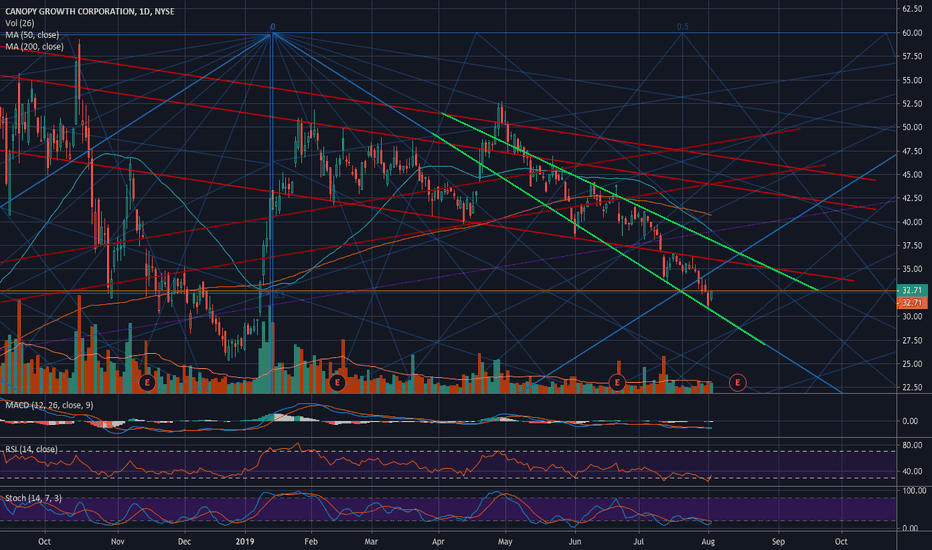Select the MACD (12, 26, close, 9) label

(x=49, y=405)
